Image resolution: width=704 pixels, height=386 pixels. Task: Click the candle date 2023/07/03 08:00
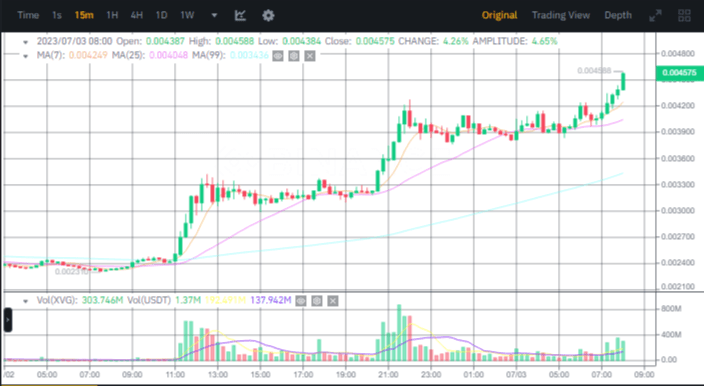pyautogui.click(x=75, y=41)
